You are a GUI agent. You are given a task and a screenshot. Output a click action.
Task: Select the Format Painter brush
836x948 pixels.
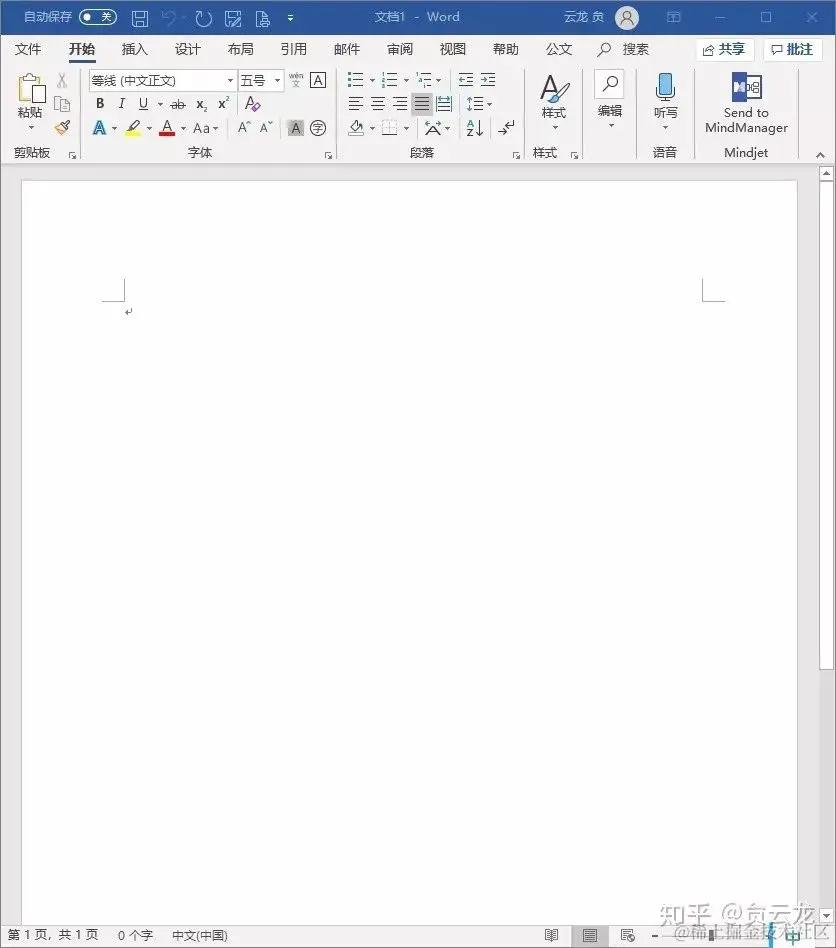coord(62,128)
